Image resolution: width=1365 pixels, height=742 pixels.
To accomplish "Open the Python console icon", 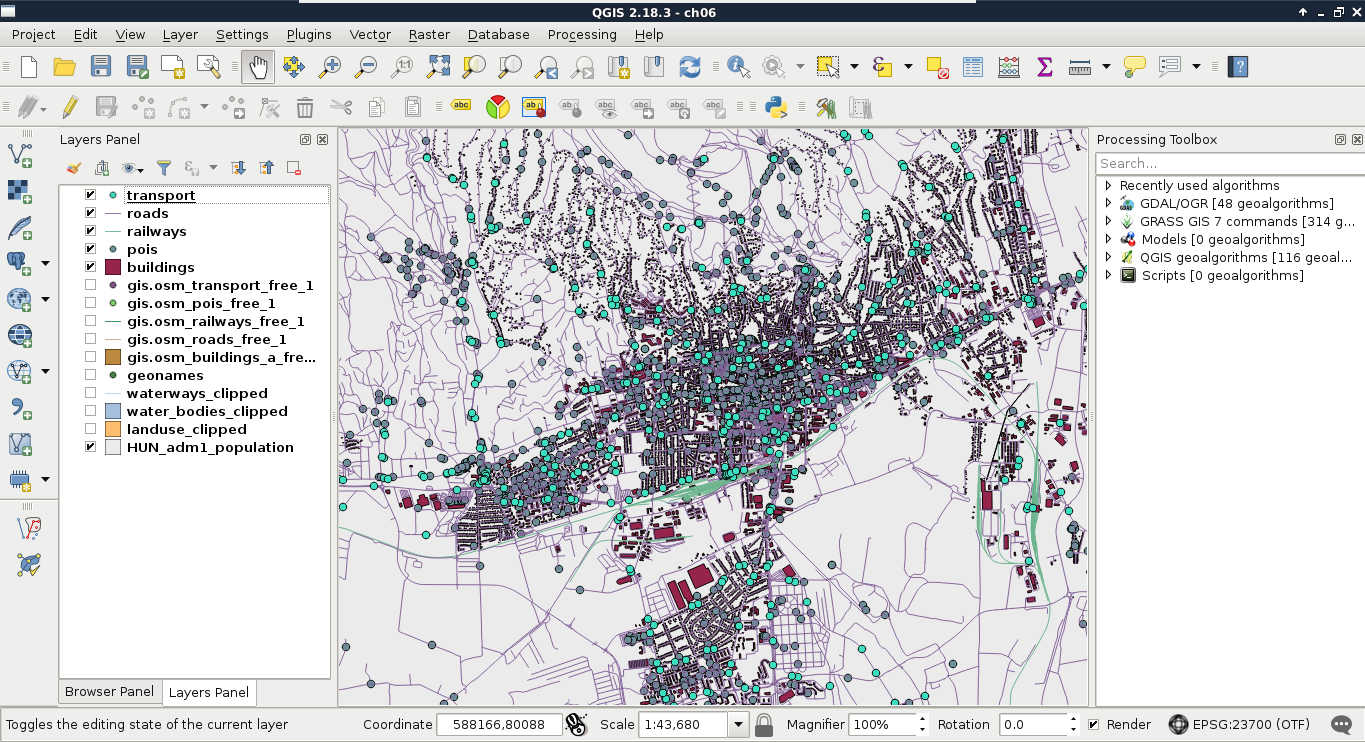I will (x=775, y=107).
